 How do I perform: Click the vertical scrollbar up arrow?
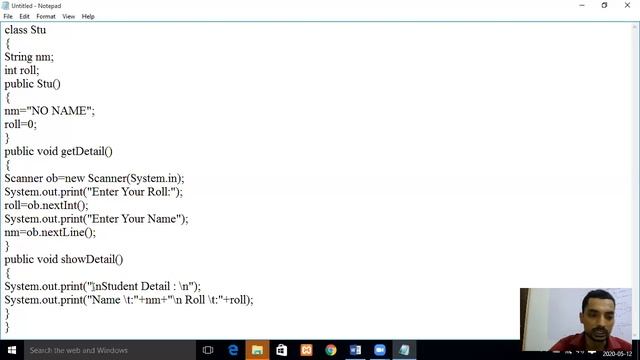(x=635, y=27)
